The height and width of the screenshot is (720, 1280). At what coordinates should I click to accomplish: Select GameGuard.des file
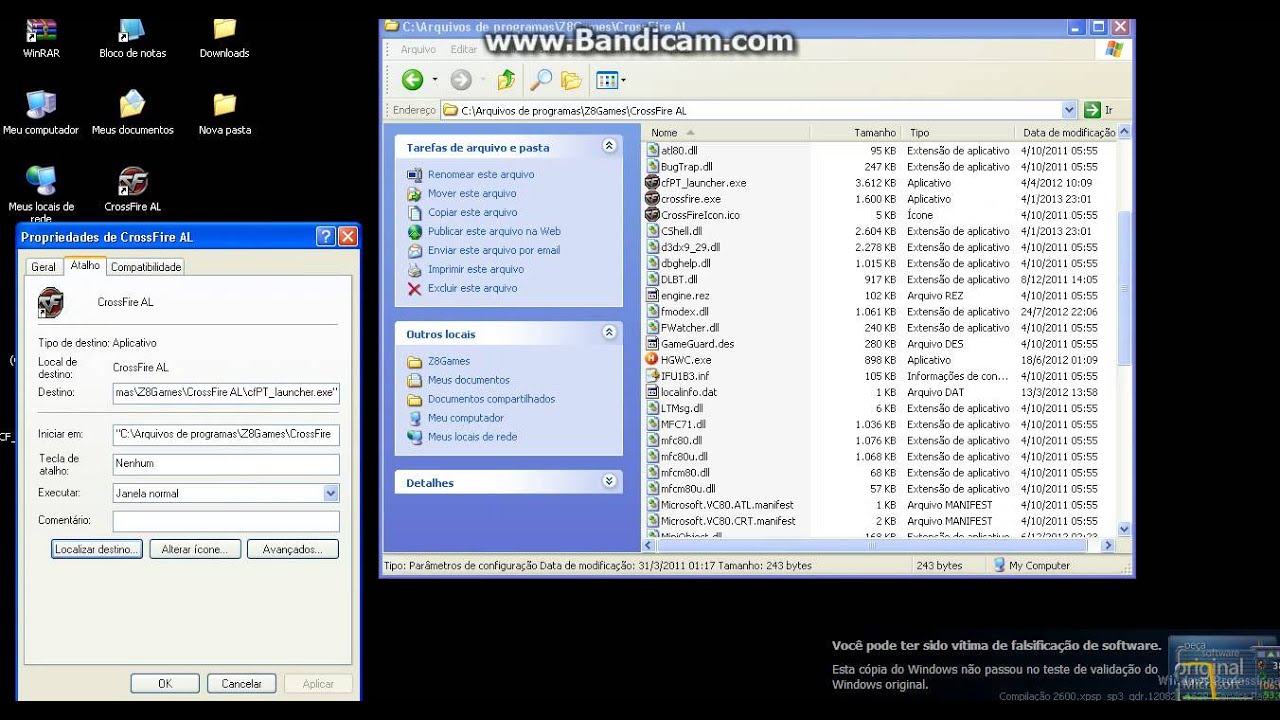click(697, 344)
